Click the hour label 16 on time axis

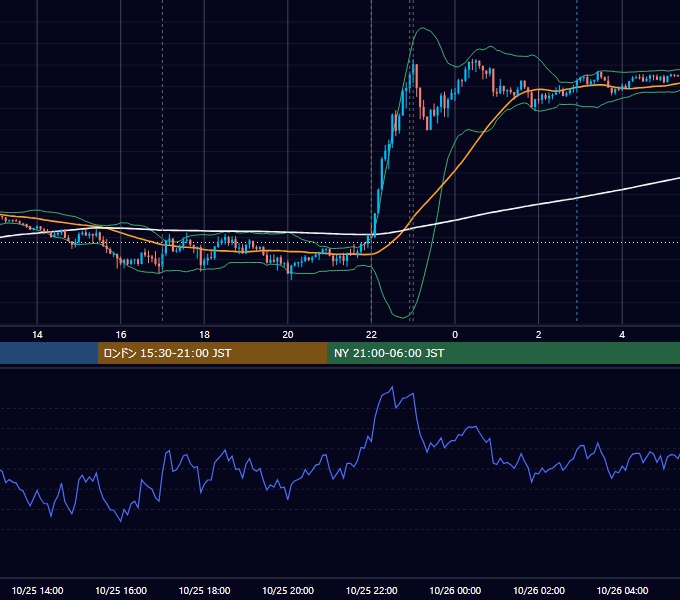tap(121, 335)
